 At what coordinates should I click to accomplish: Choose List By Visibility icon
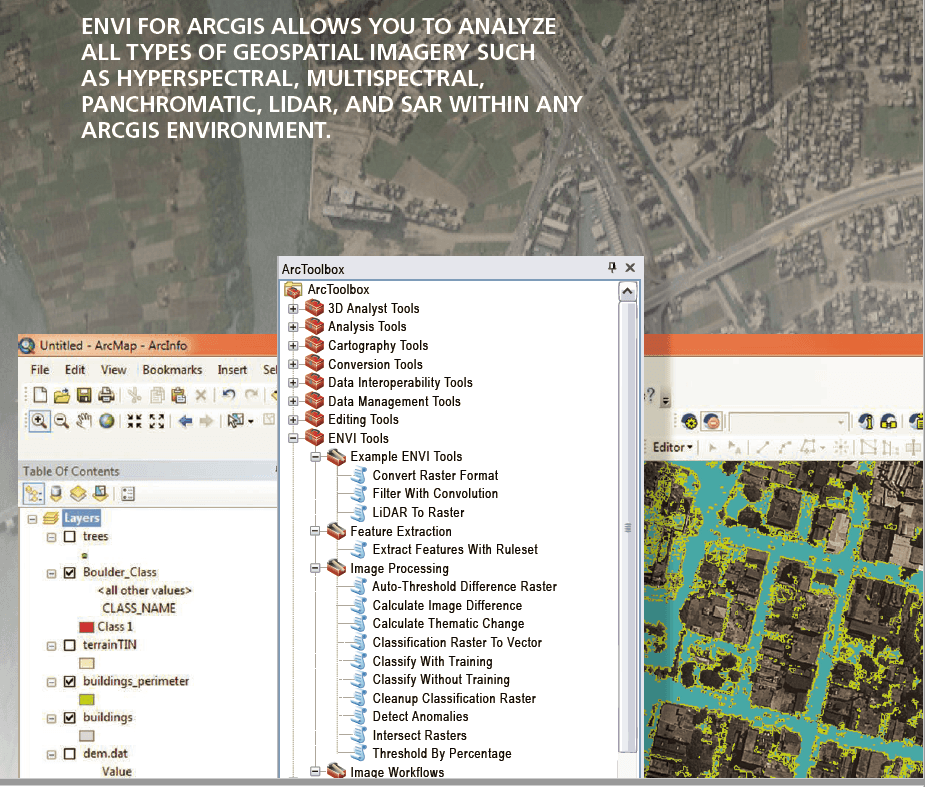[78, 494]
